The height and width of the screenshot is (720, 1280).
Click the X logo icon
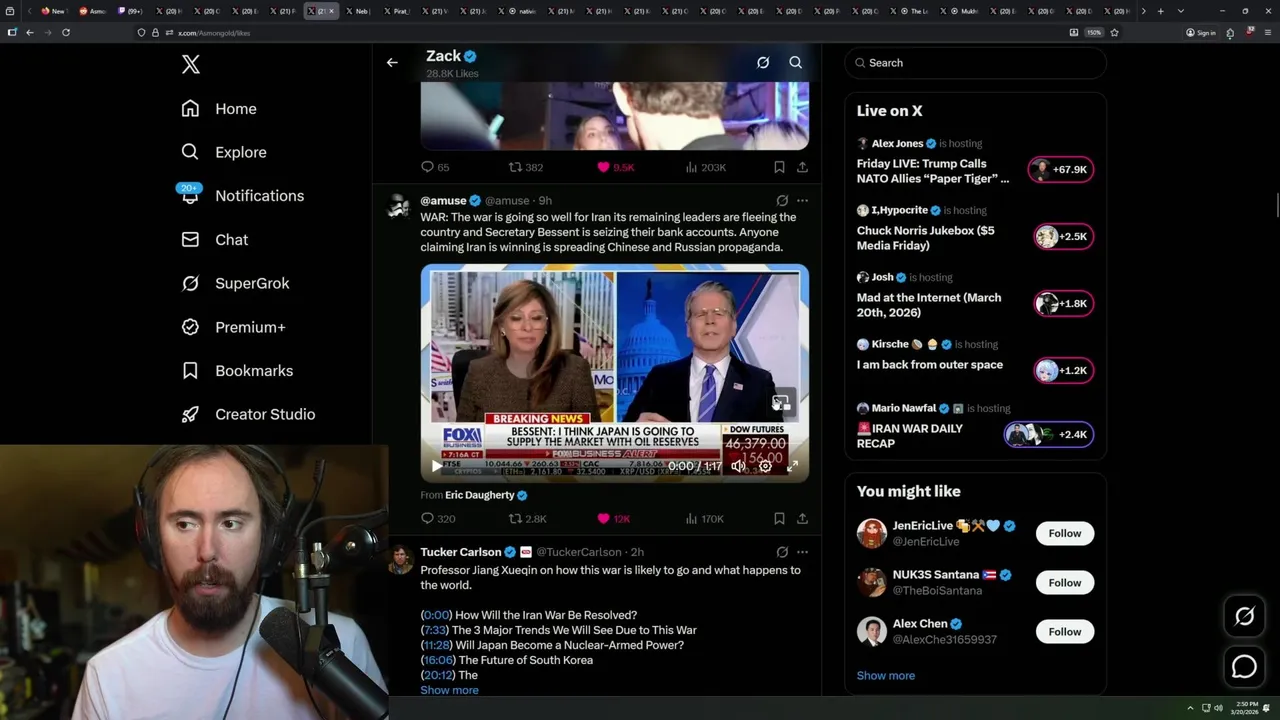coord(190,65)
